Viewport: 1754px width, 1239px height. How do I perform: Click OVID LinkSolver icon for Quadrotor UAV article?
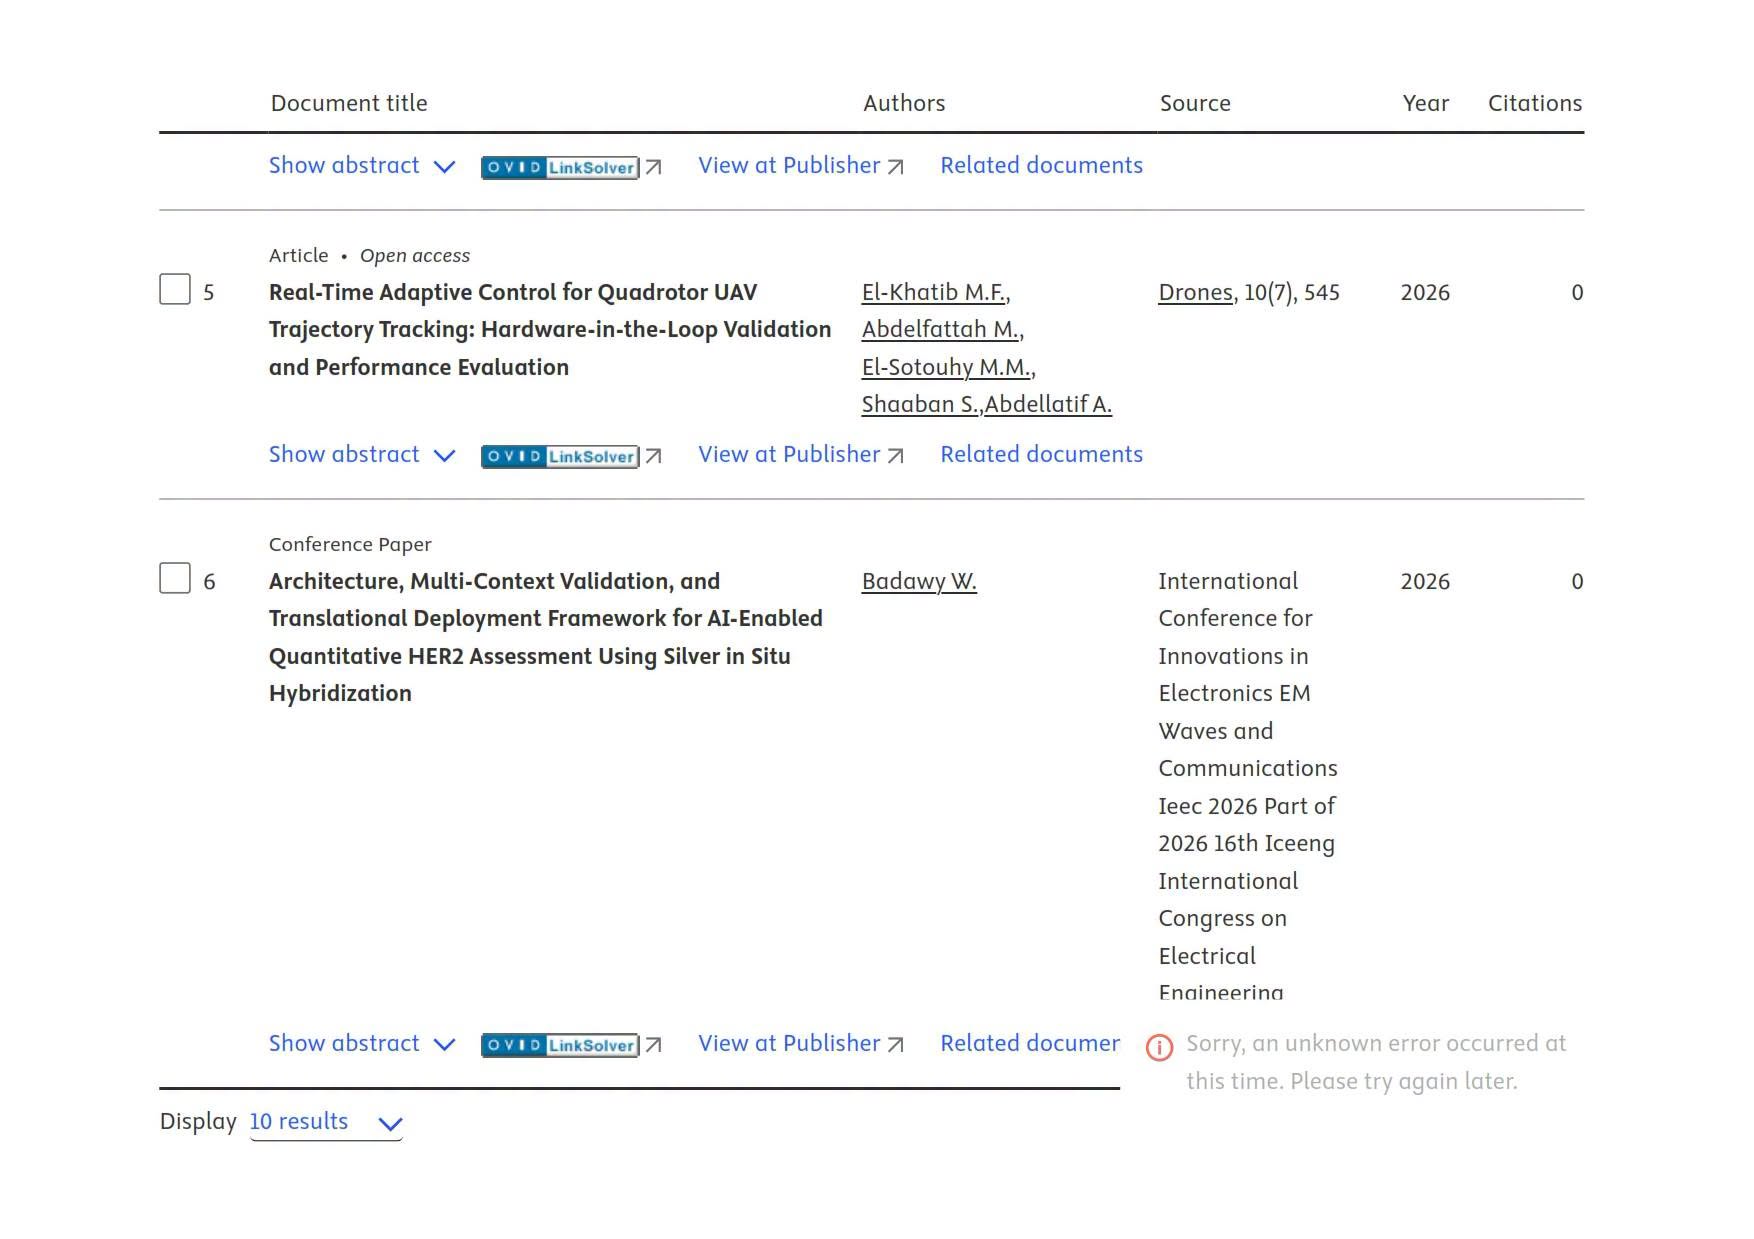(560, 456)
